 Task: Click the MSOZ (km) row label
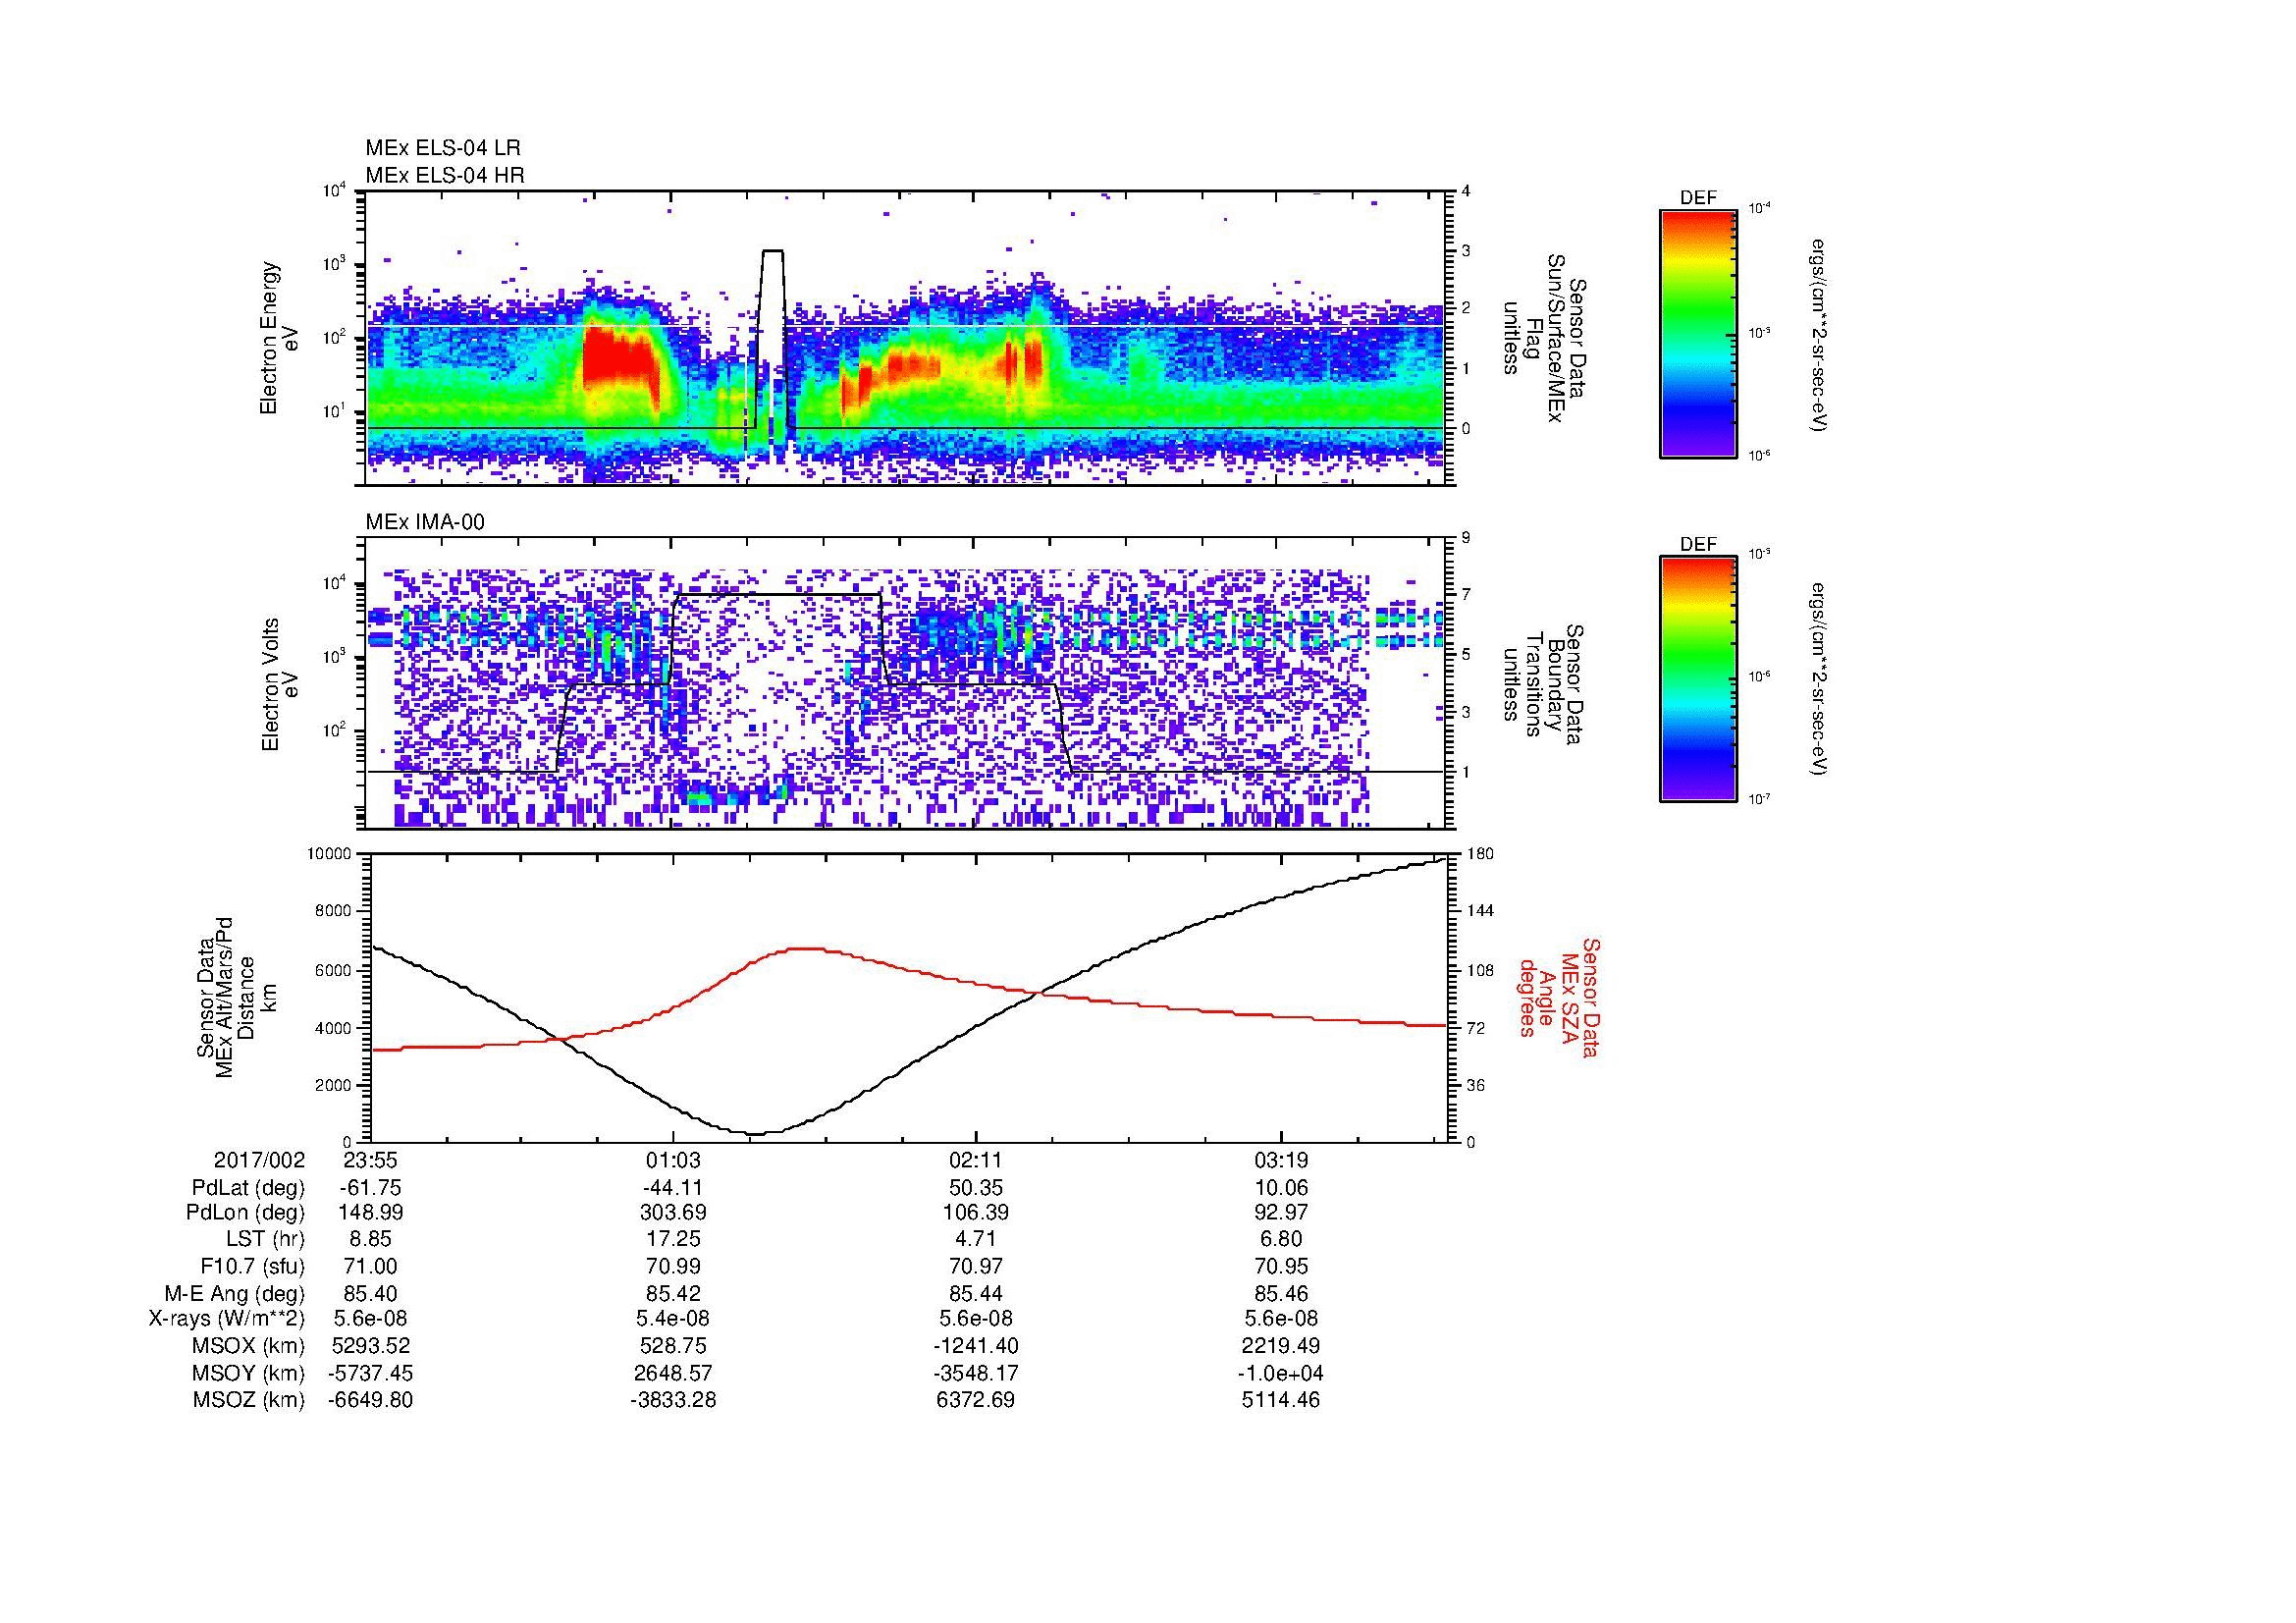tap(249, 1400)
